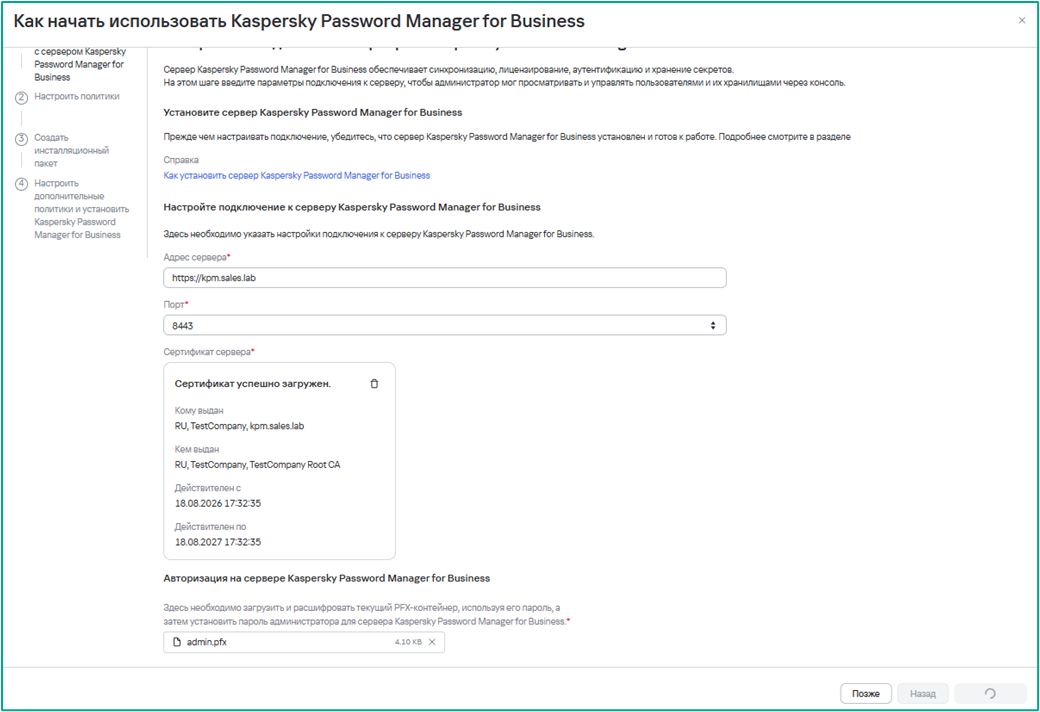
Task: Click heading Настройте подключение к серверу
Action: pyautogui.click(x=352, y=207)
